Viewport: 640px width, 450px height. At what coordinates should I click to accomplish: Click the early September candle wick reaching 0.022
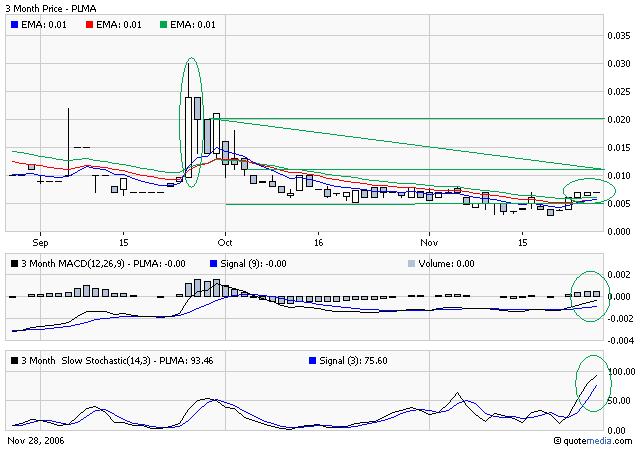click(69, 142)
